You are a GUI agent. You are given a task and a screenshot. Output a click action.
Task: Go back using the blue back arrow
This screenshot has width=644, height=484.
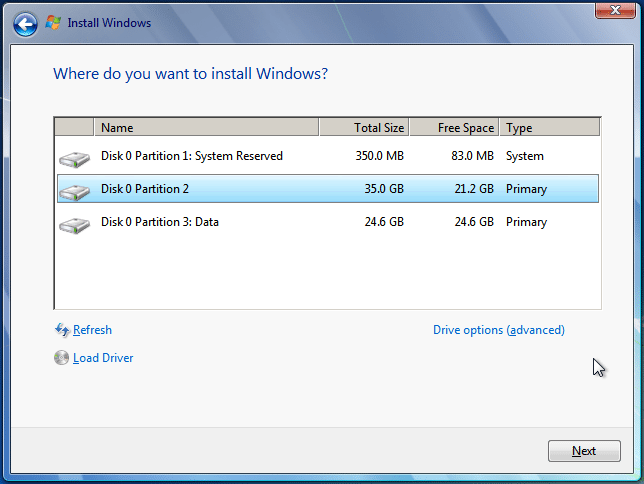[x=25, y=24]
